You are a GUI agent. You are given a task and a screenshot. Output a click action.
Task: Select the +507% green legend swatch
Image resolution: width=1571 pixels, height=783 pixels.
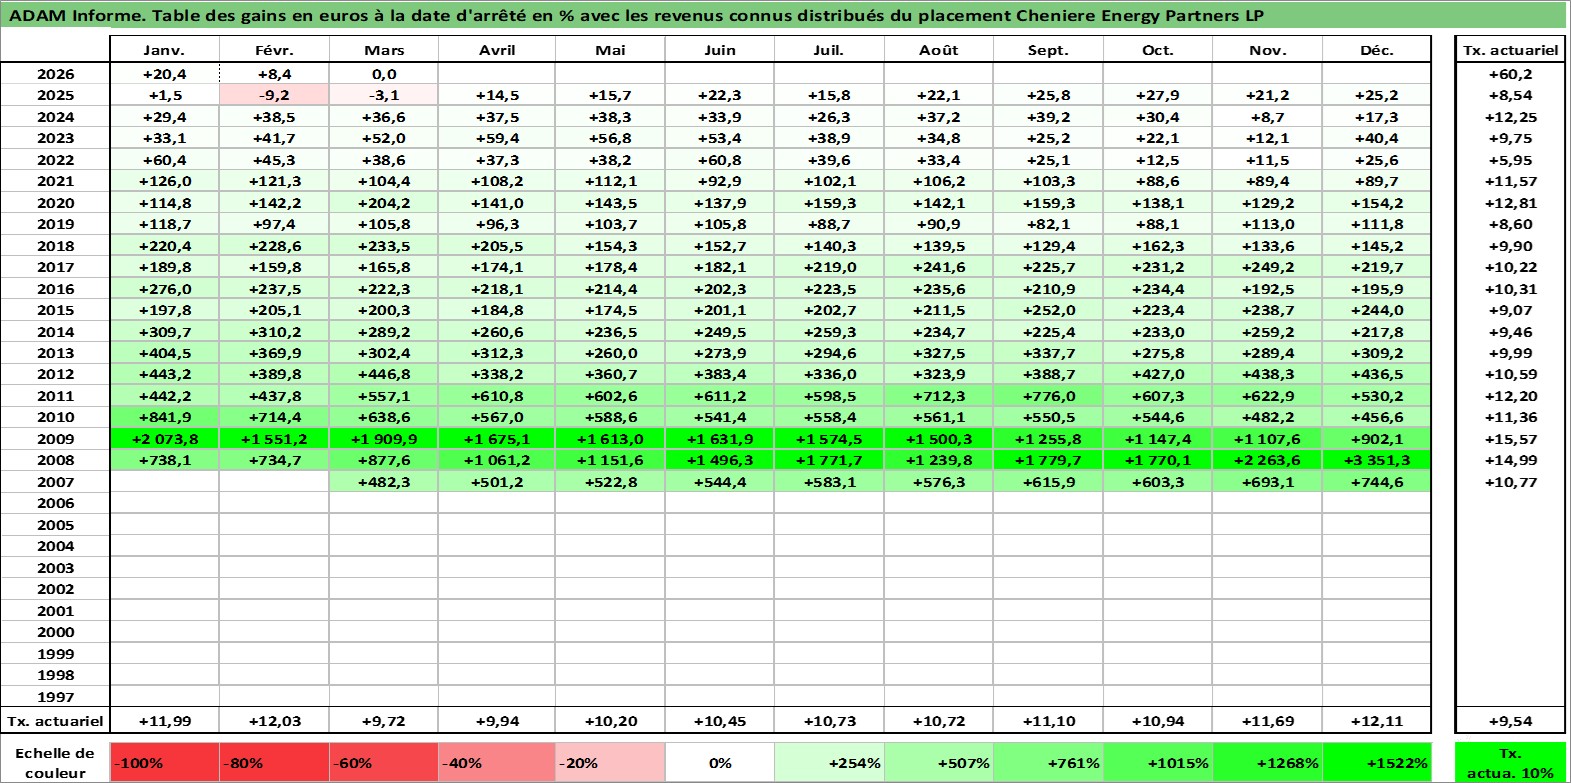(939, 762)
